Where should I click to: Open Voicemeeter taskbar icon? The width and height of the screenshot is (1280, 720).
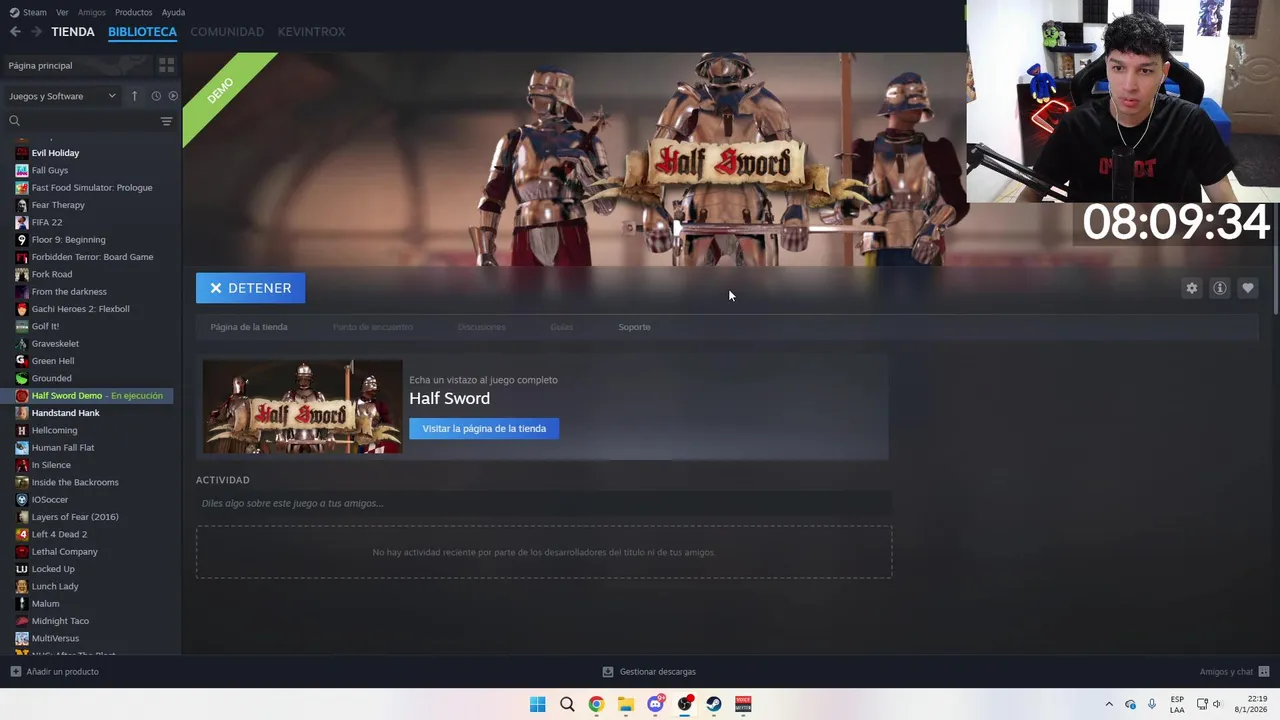pos(743,704)
